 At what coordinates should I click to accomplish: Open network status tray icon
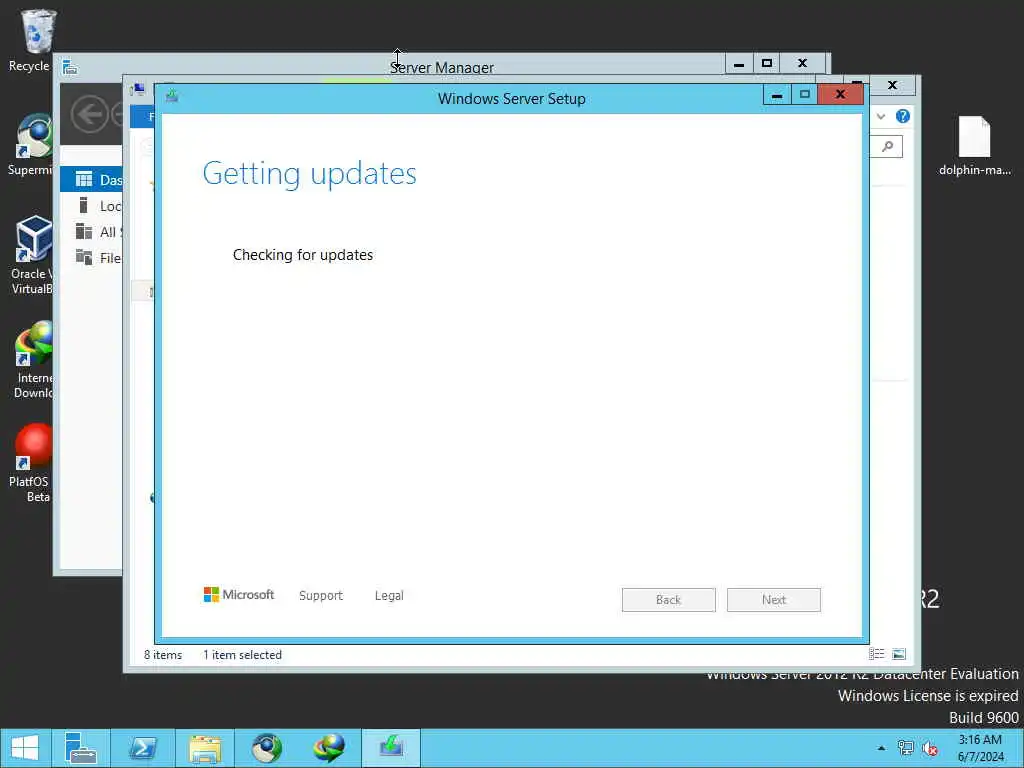906,748
